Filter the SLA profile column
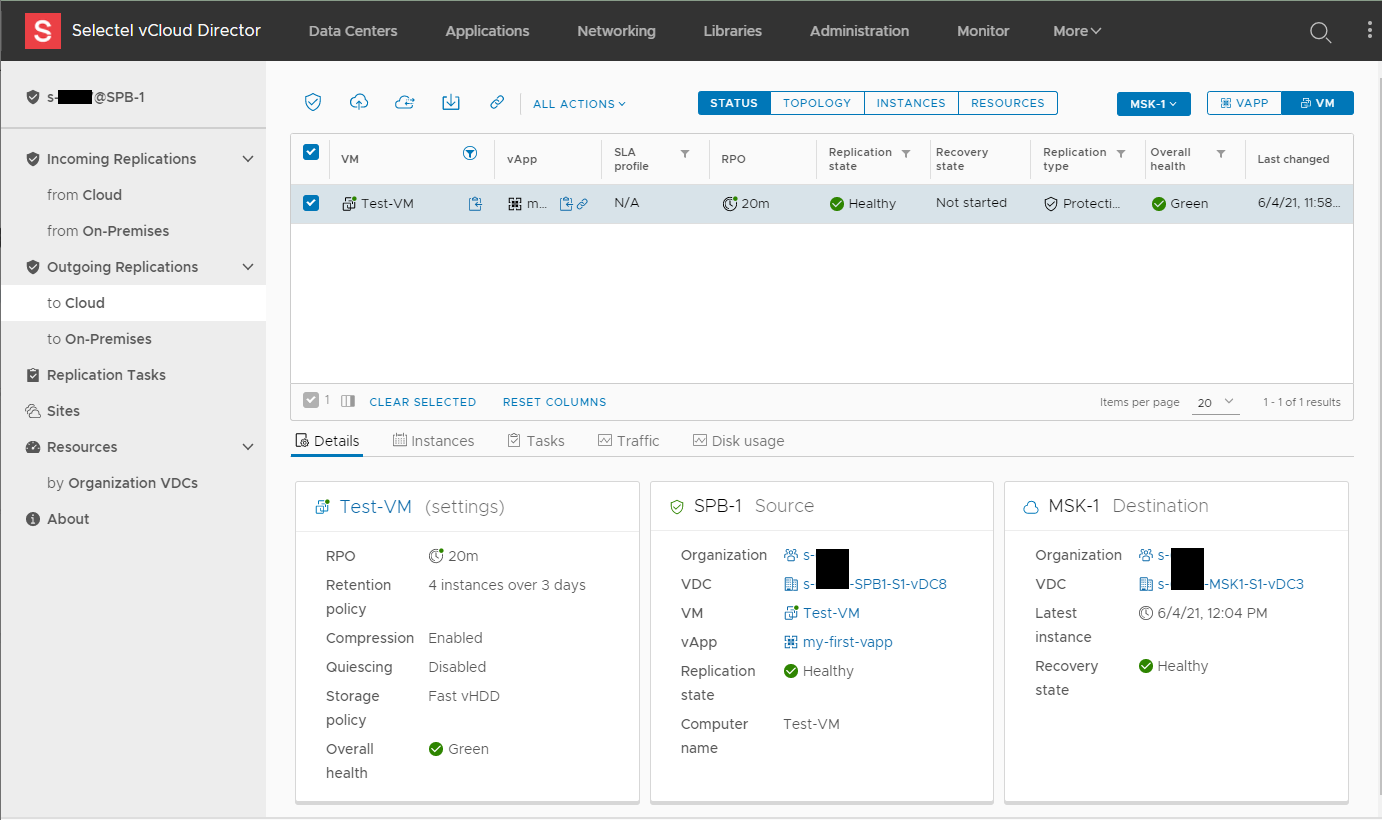This screenshot has width=1382, height=820. tap(685, 153)
